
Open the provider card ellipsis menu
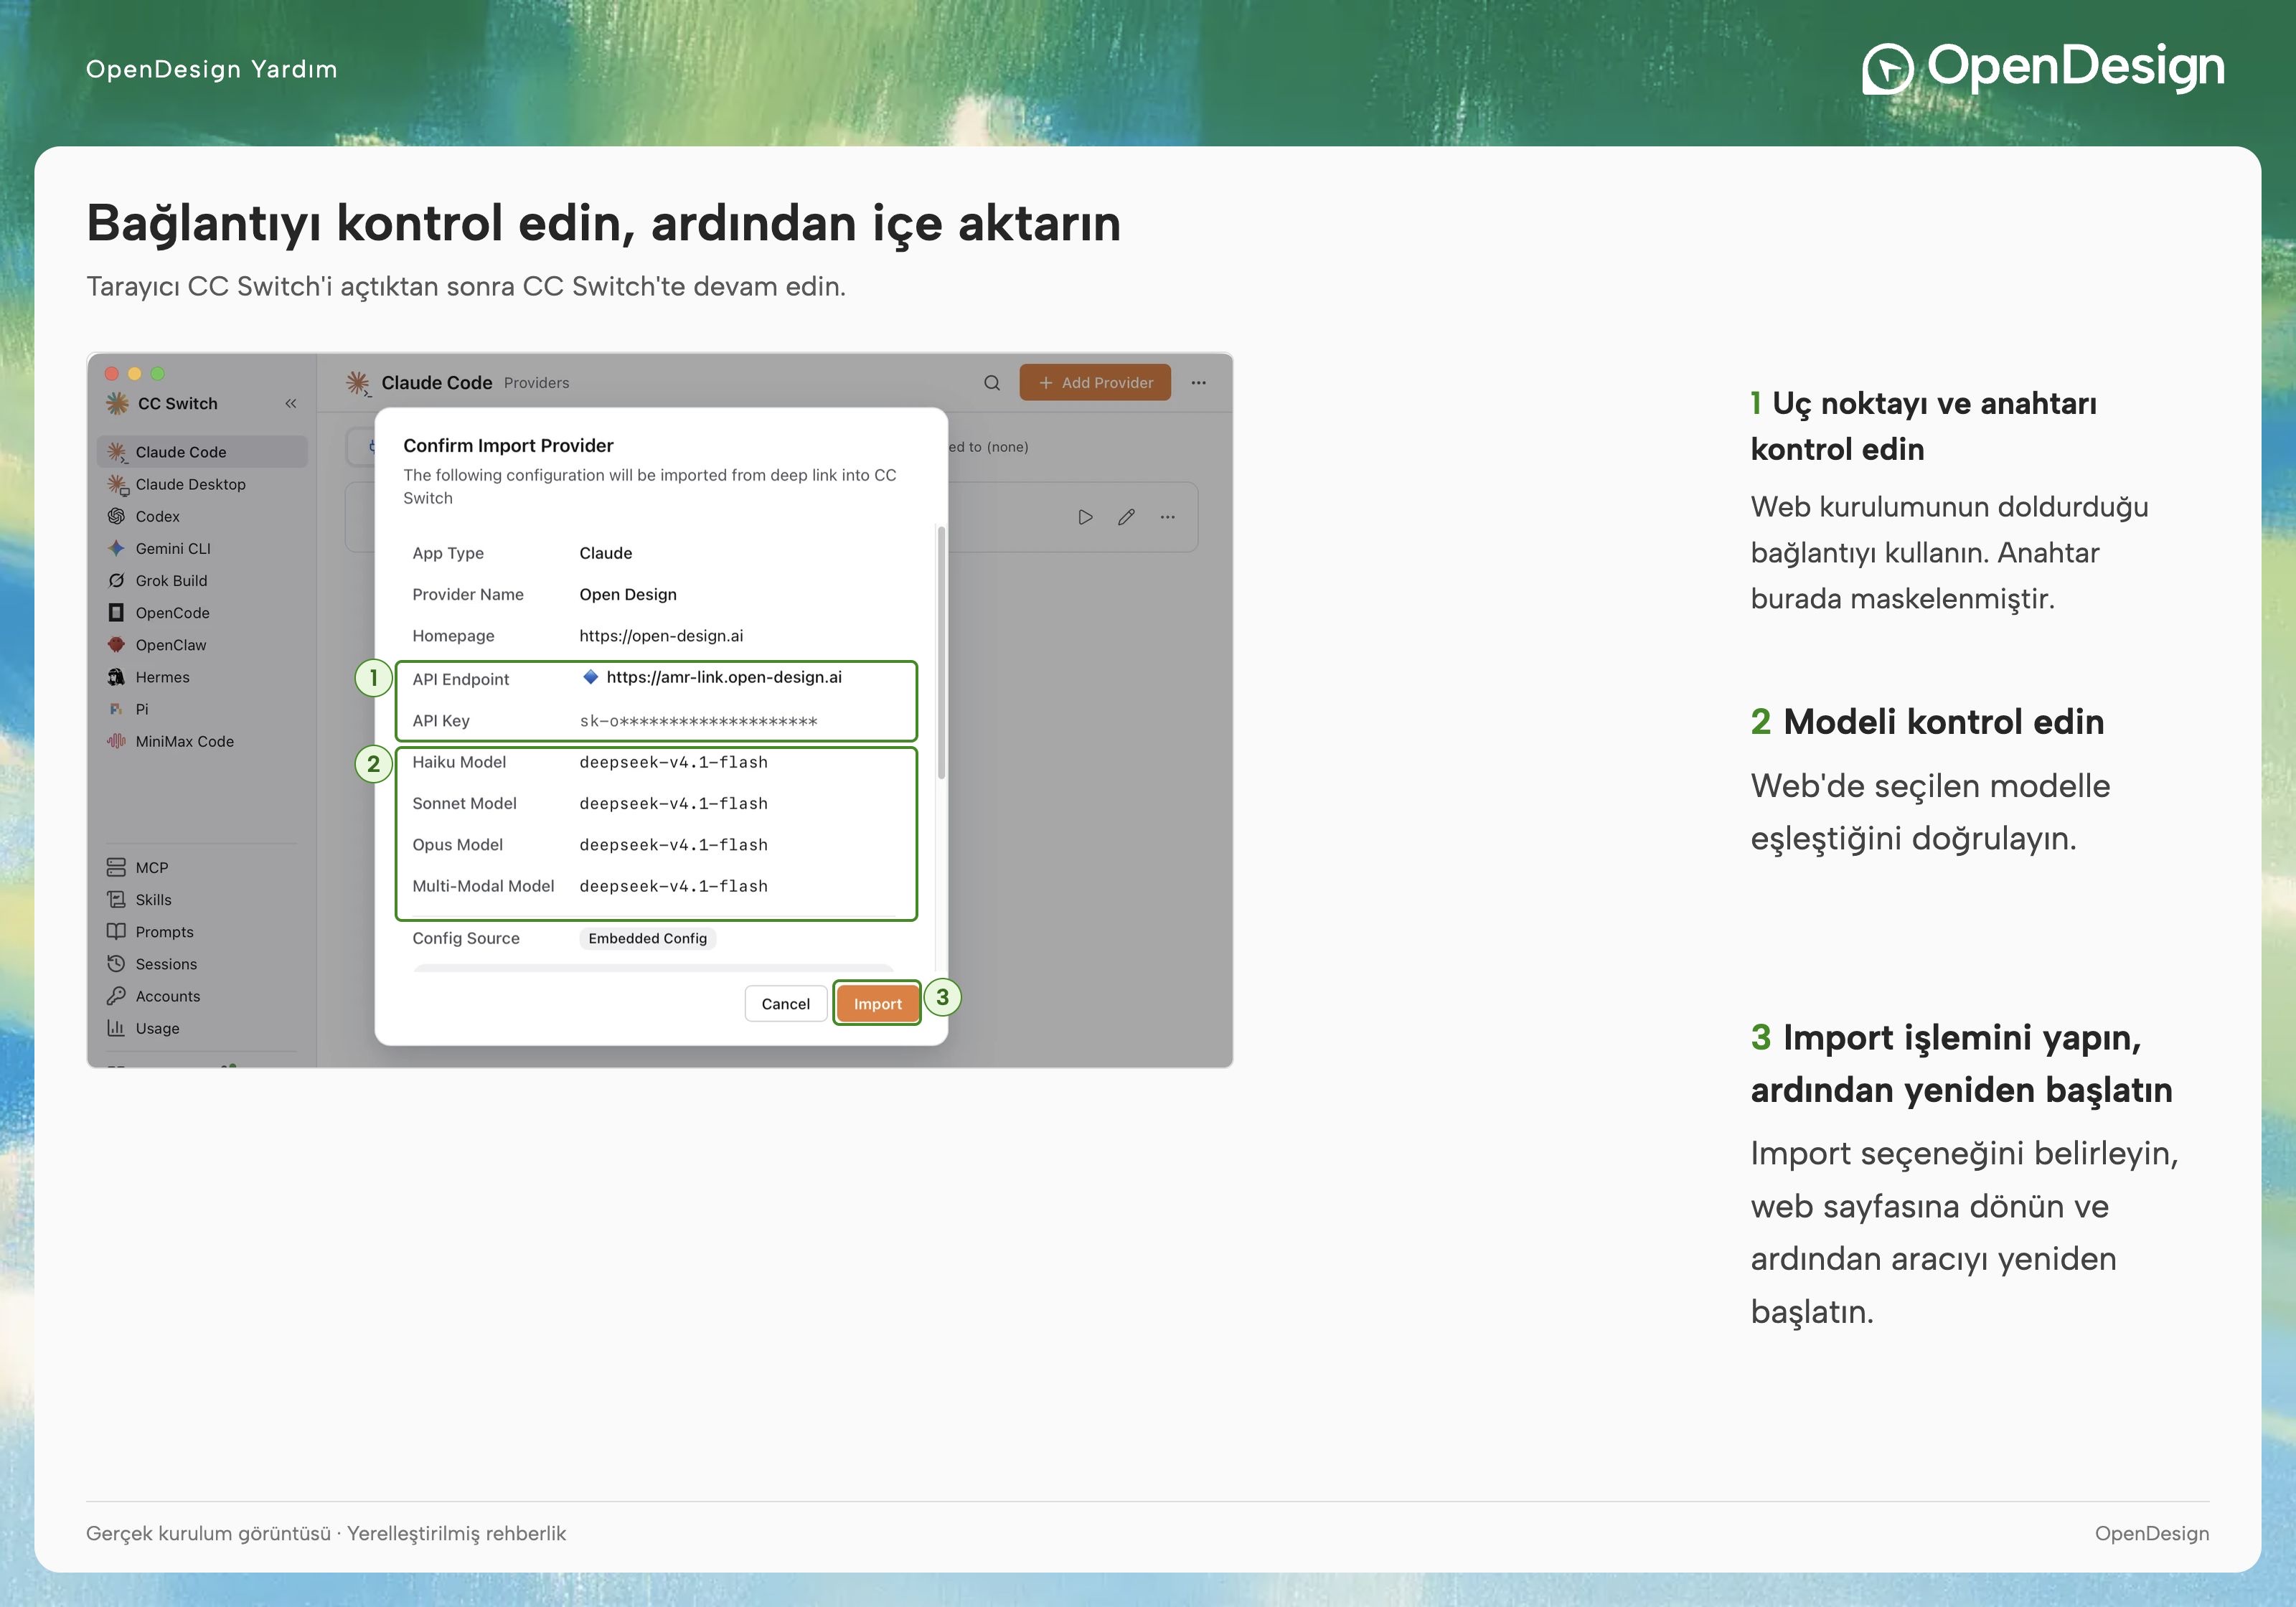(1167, 517)
